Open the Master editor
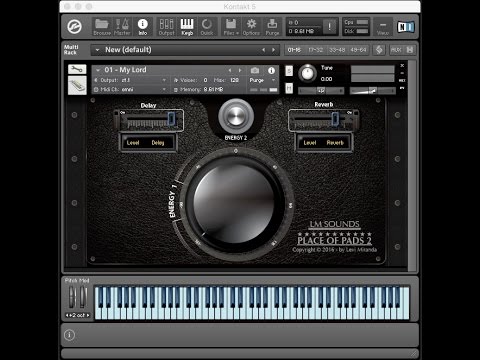 point(122,27)
